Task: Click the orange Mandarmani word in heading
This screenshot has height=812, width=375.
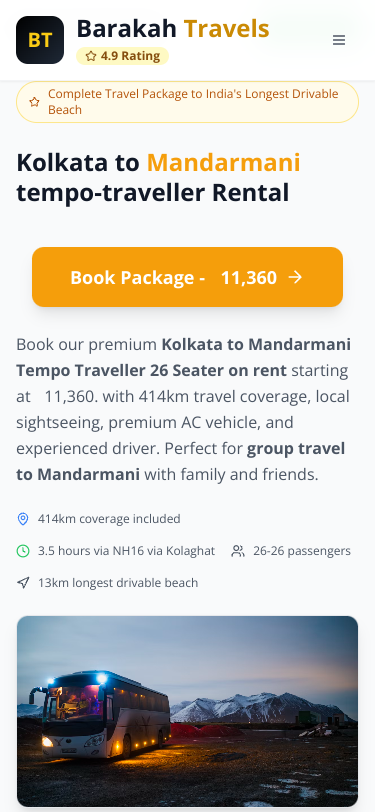Action: click(x=224, y=163)
